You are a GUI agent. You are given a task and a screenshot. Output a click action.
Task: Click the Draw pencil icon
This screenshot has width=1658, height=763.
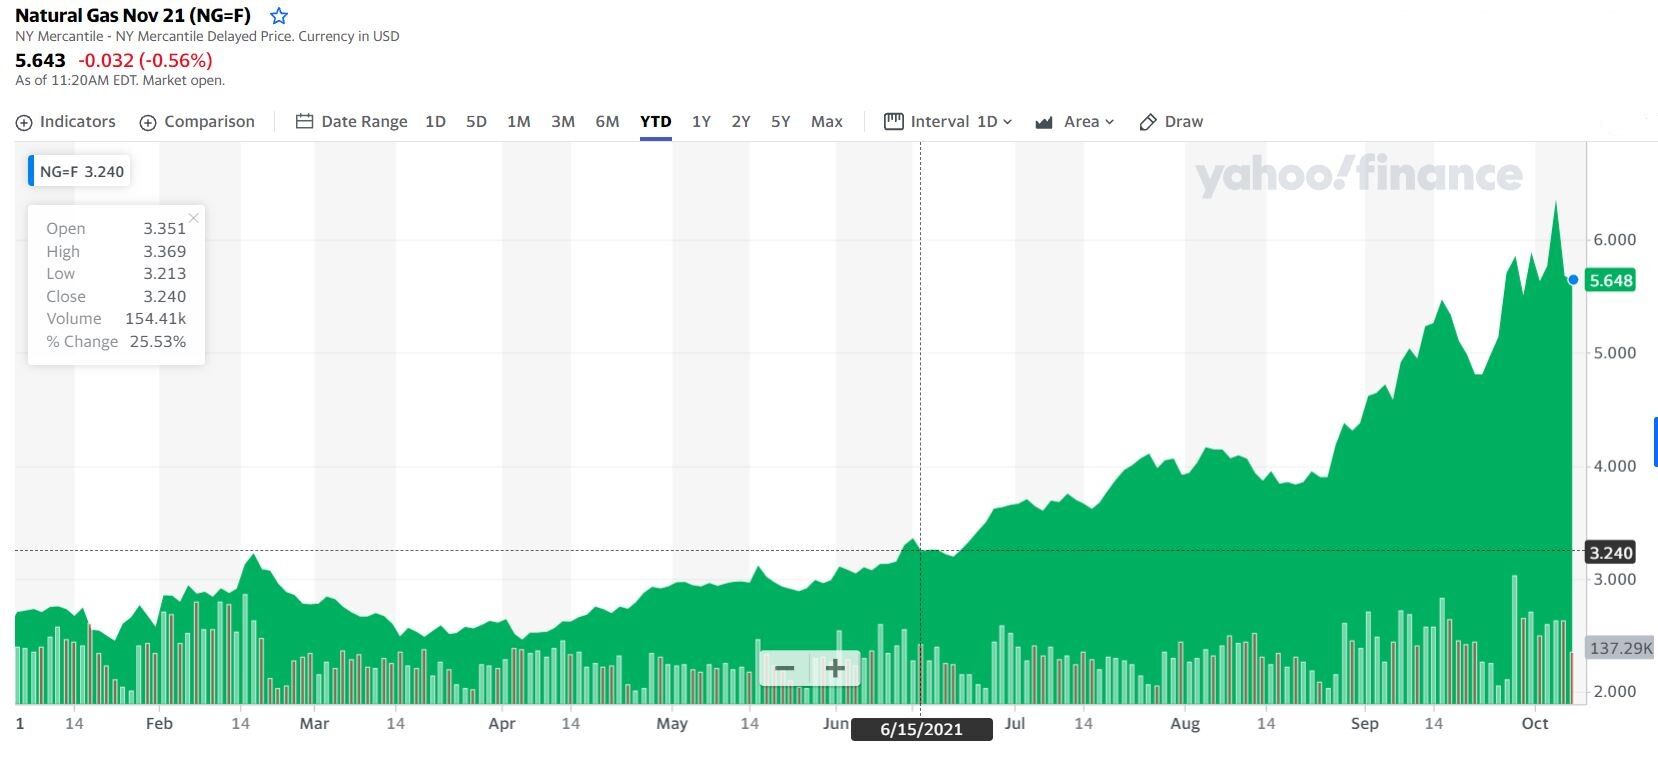click(1148, 122)
